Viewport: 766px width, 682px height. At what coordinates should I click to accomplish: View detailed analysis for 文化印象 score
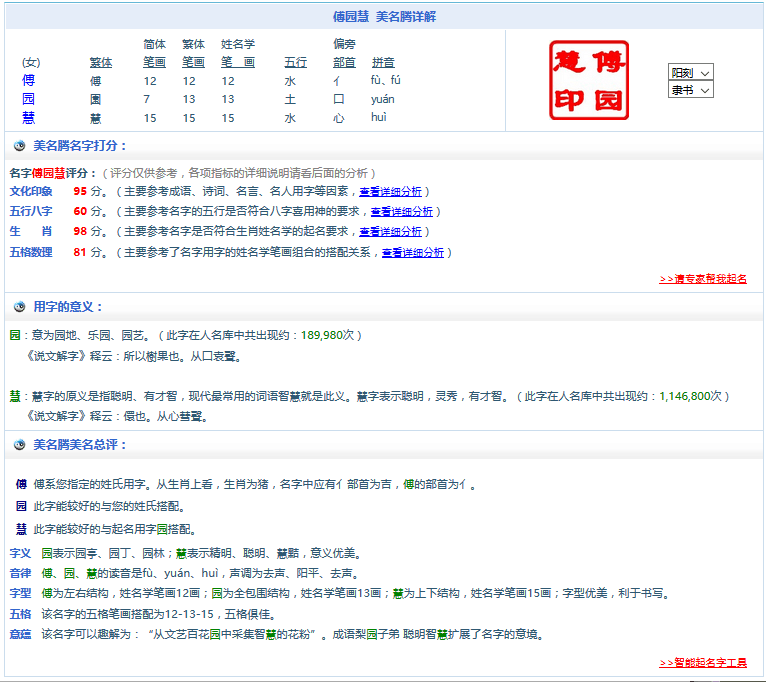tap(390, 191)
